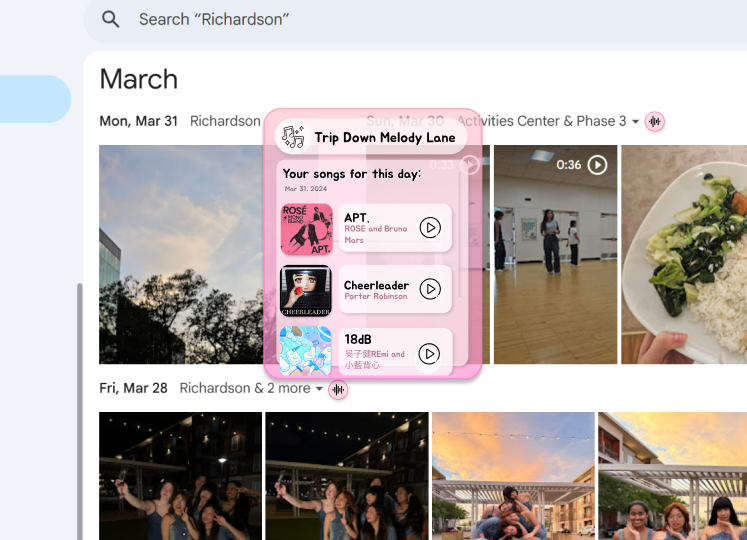Click the search magnifier icon
Viewport: 747px width, 540px height.
[x=111, y=20]
